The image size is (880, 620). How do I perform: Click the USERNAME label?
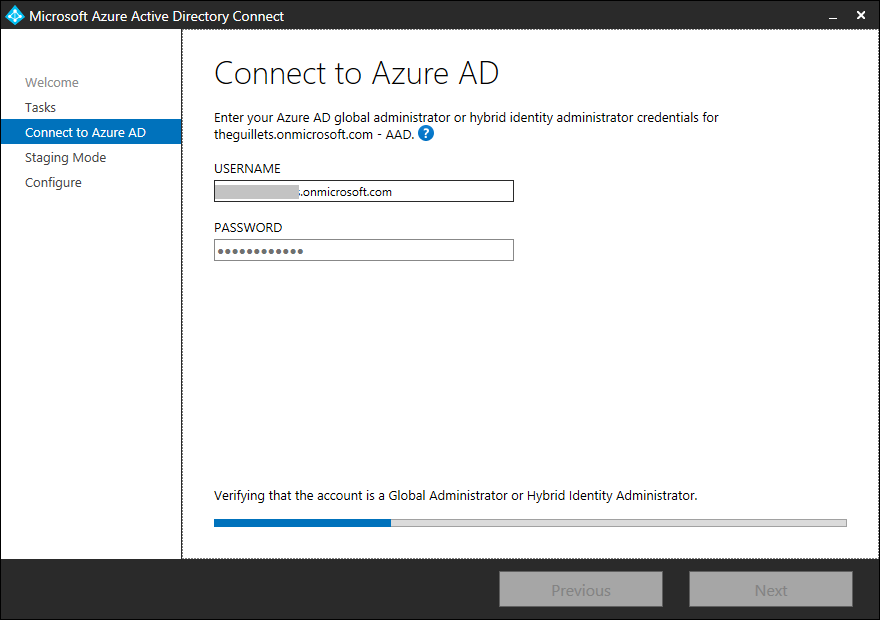tap(247, 169)
